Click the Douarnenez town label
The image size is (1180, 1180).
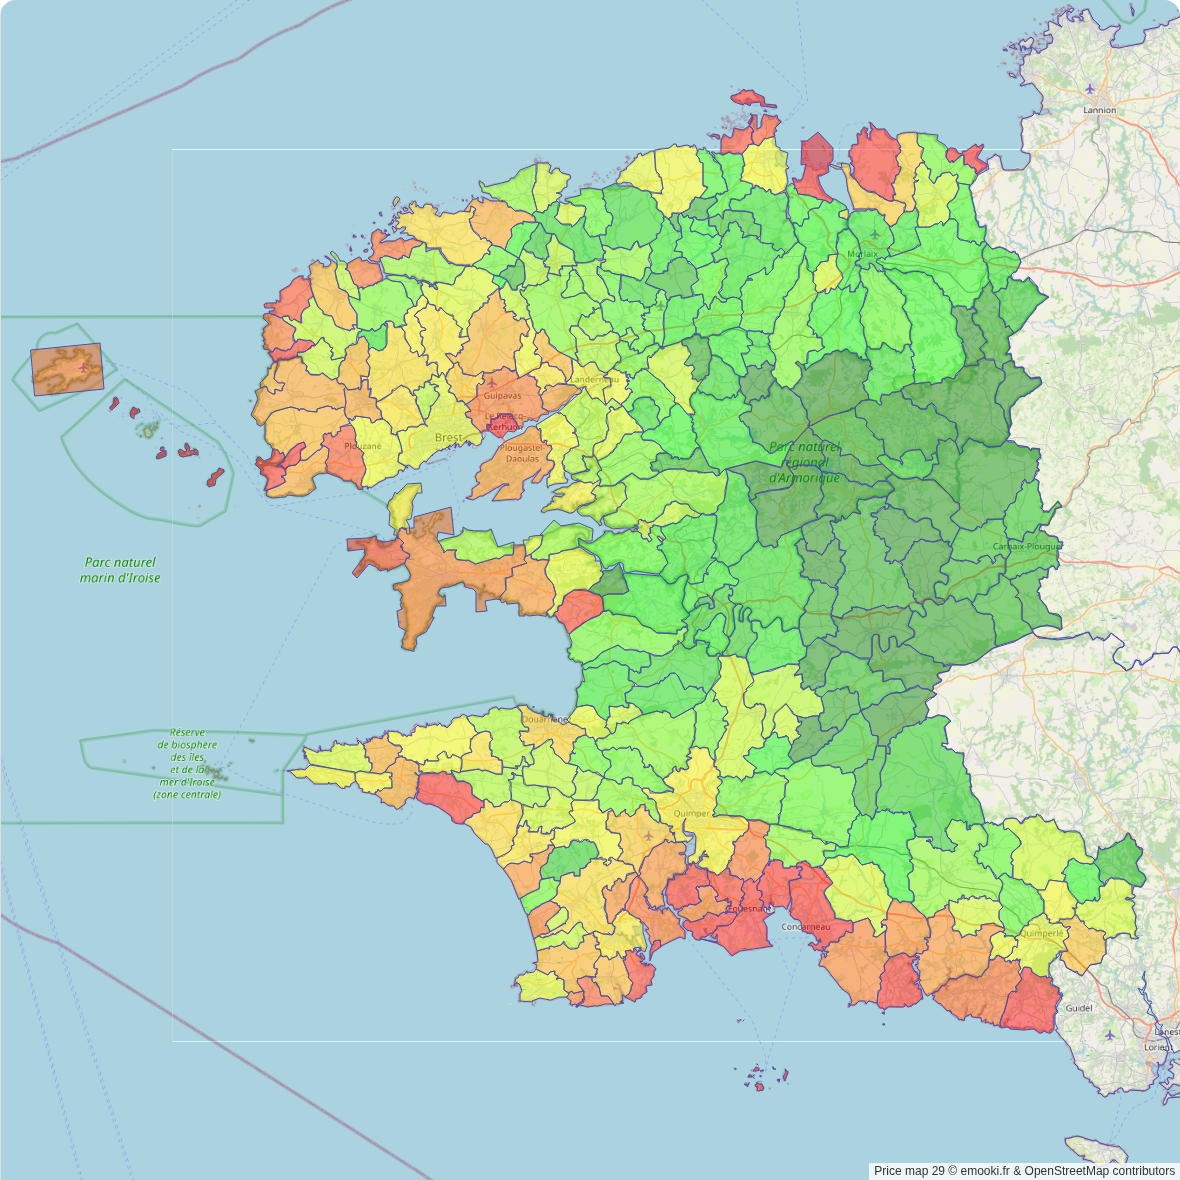pos(545,719)
